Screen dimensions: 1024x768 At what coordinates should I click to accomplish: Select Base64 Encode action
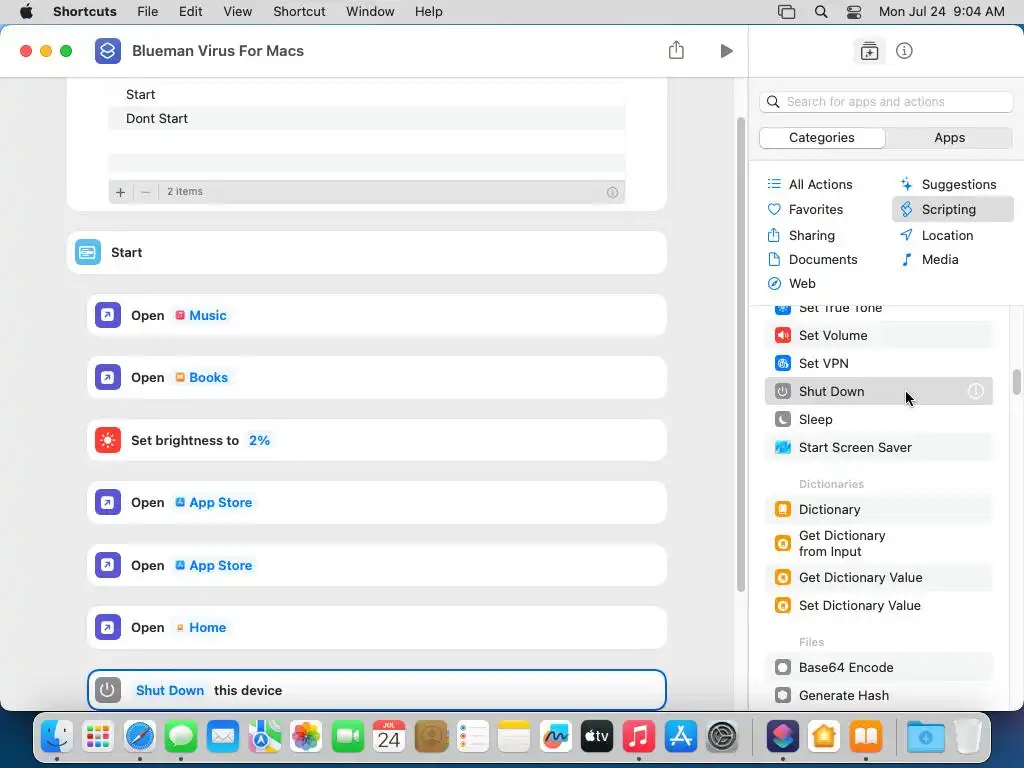pyautogui.click(x=878, y=667)
